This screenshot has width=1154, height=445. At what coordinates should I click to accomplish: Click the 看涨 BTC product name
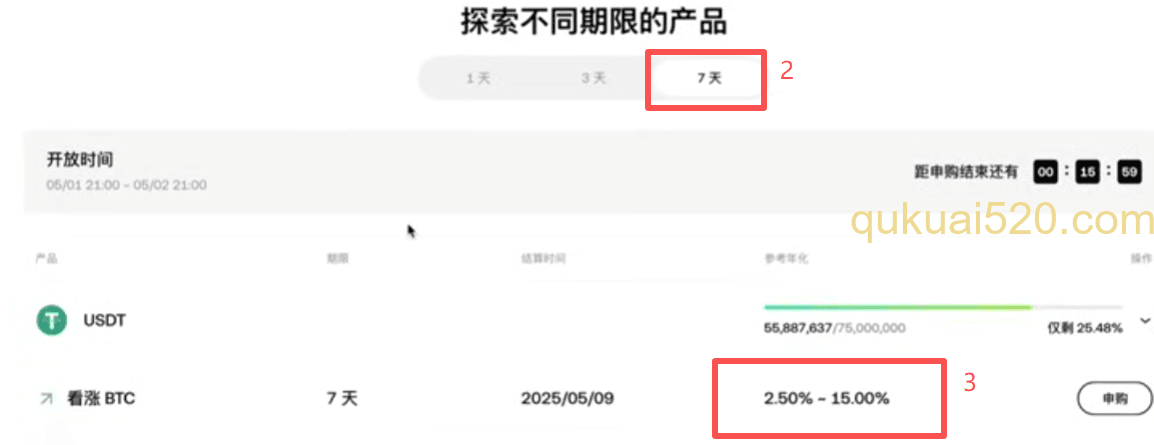pyautogui.click(x=102, y=399)
